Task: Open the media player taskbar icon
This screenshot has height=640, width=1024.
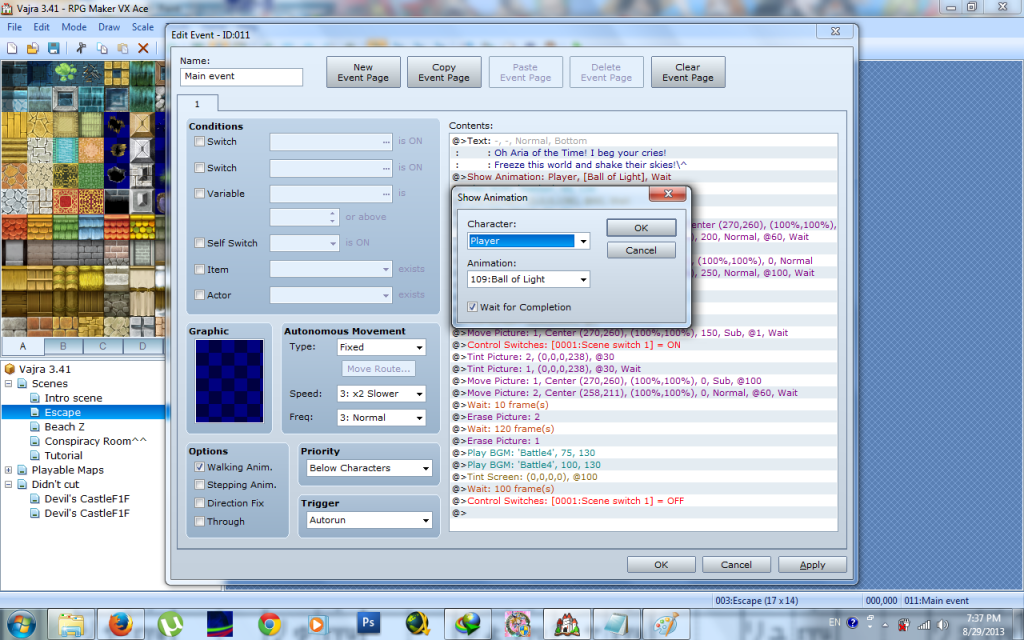Action: pyautogui.click(x=317, y=624)
